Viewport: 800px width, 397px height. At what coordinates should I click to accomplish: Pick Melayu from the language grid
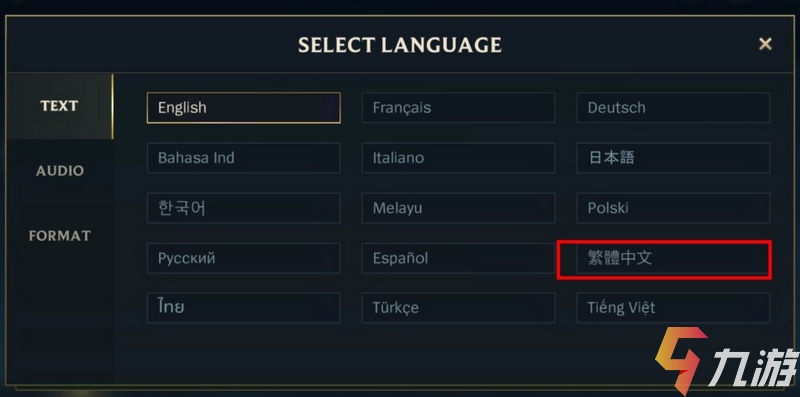(458, 208)
